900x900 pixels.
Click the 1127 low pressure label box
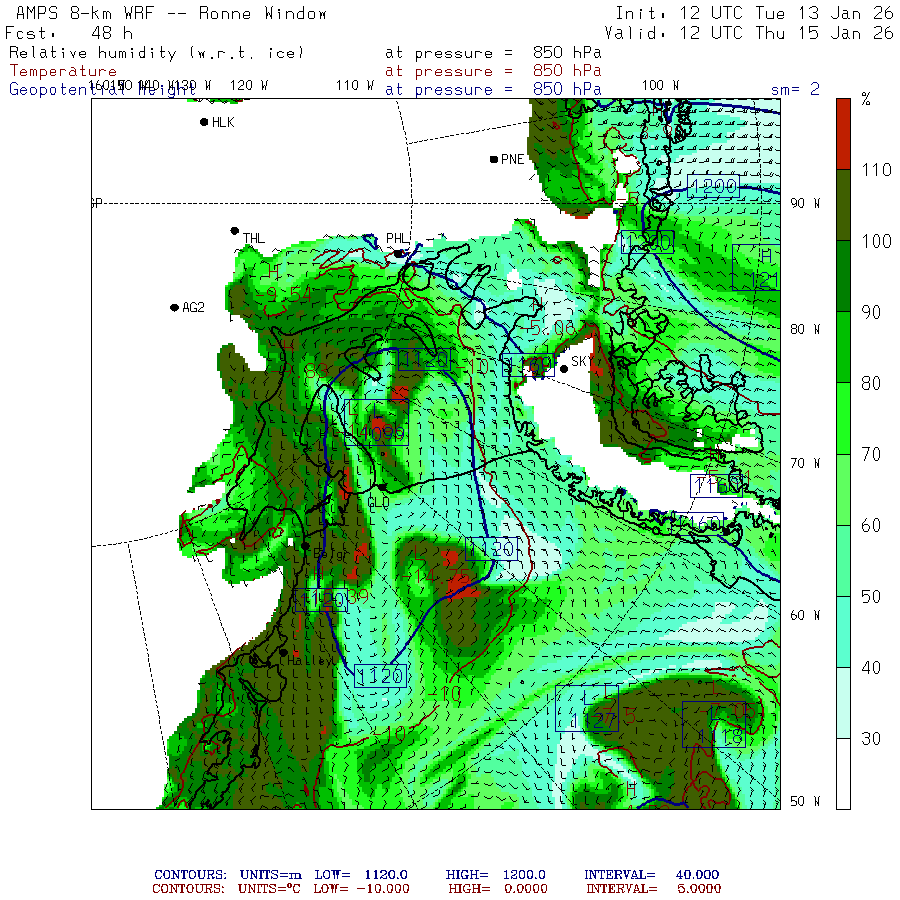pos(587,708)
